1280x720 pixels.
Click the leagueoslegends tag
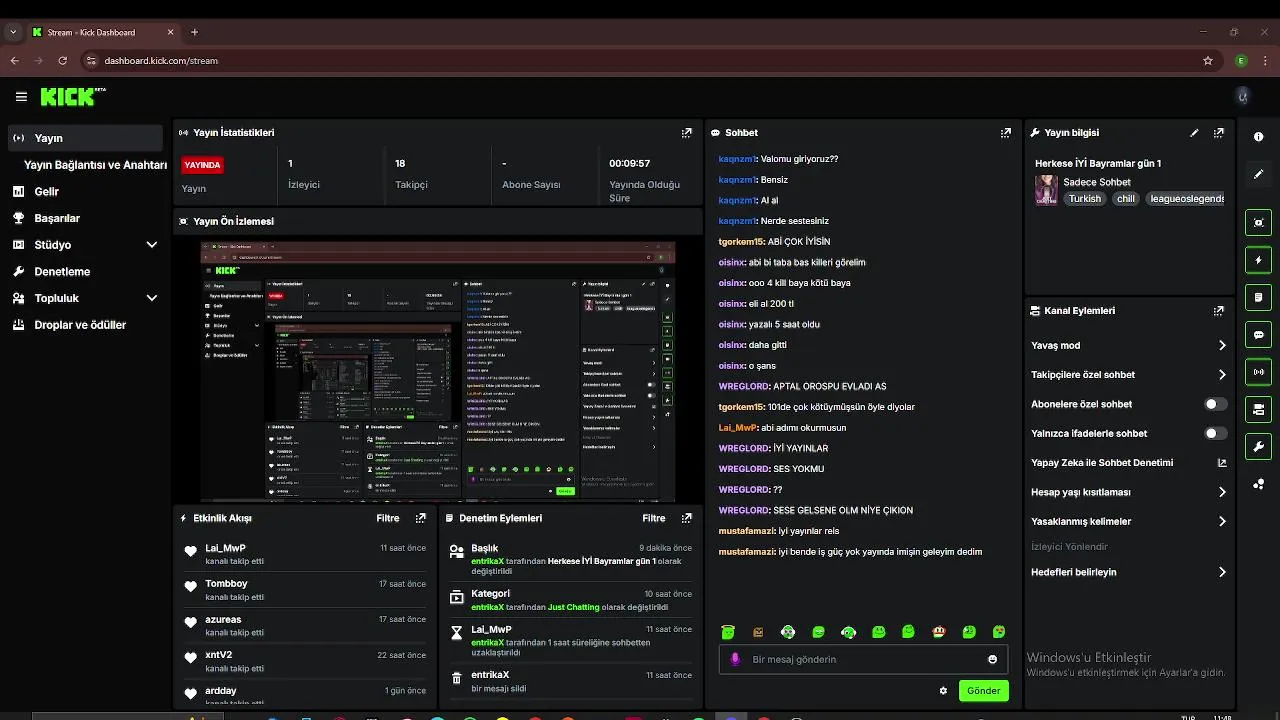pyautogui.click(x=1187, y=199)
